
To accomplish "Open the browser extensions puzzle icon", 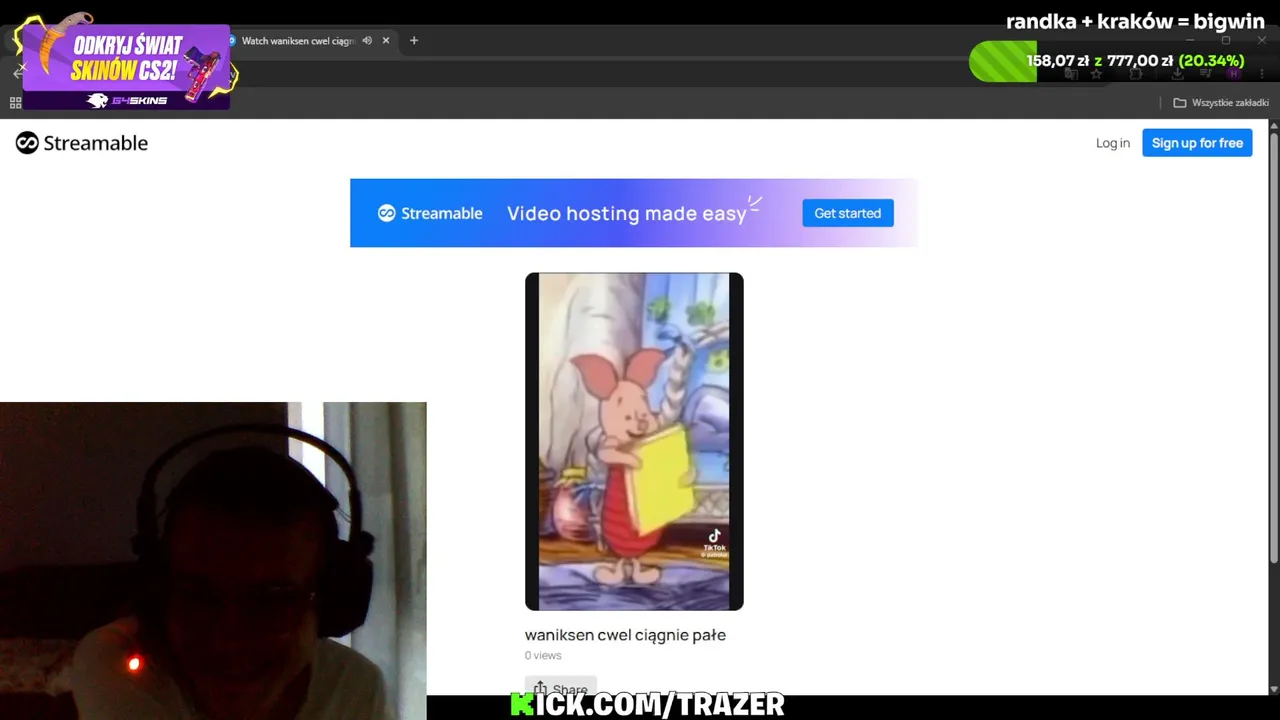I will tap(1135, 74).
